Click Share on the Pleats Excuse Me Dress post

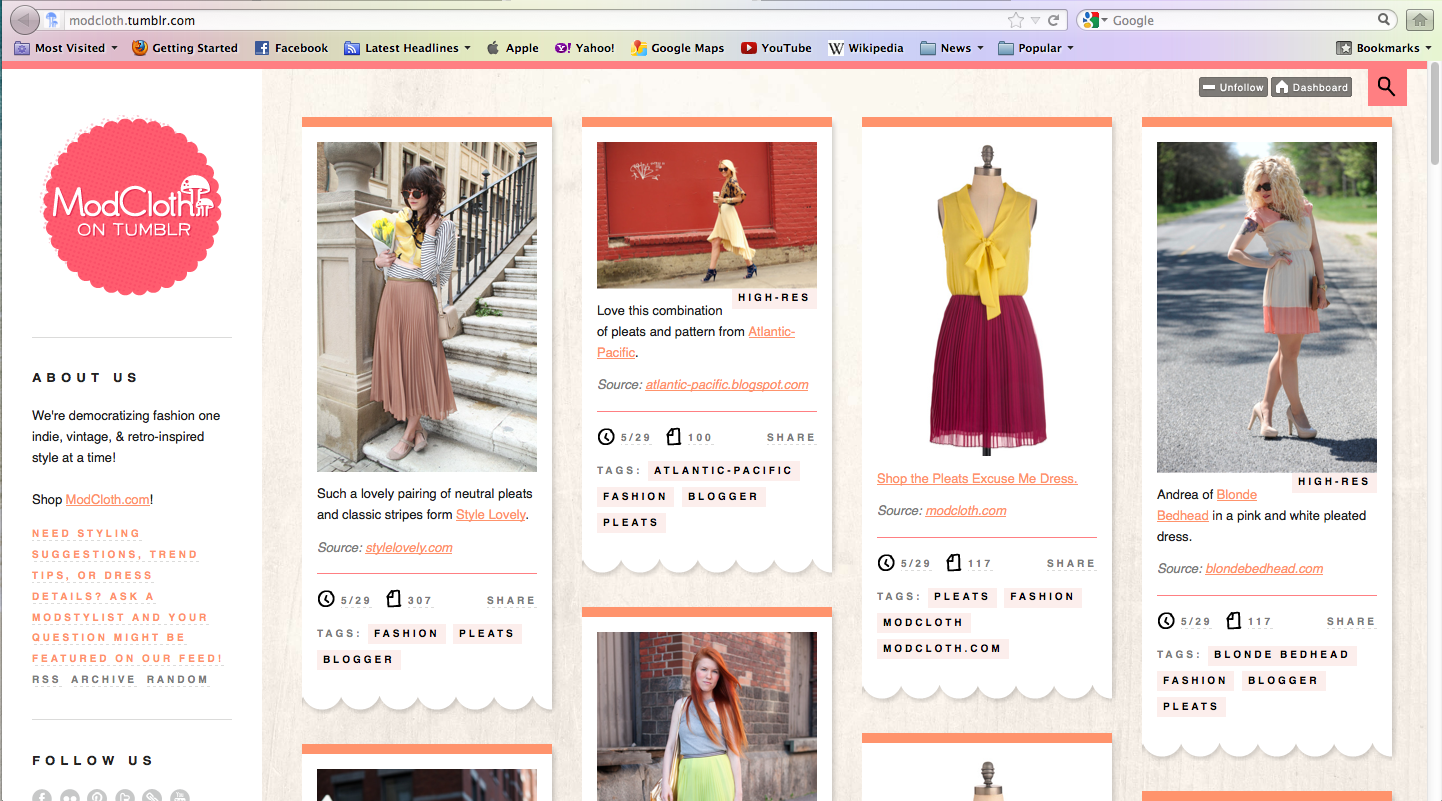(1071, 564)
